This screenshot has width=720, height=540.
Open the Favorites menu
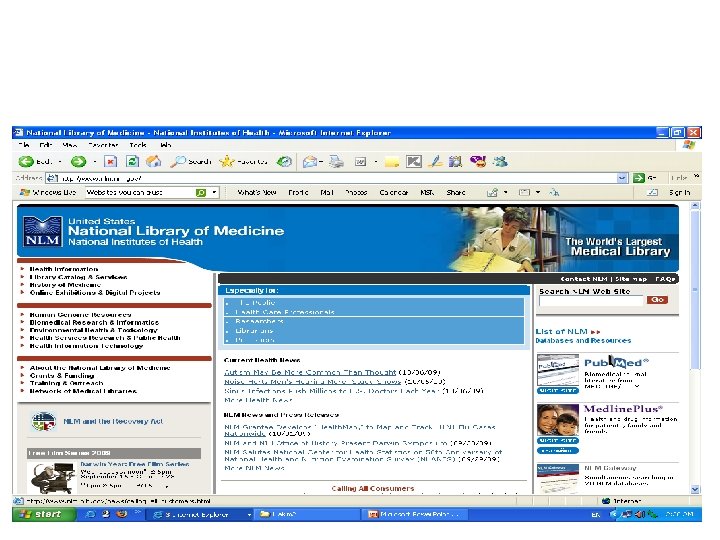click(x=103, y=145)
